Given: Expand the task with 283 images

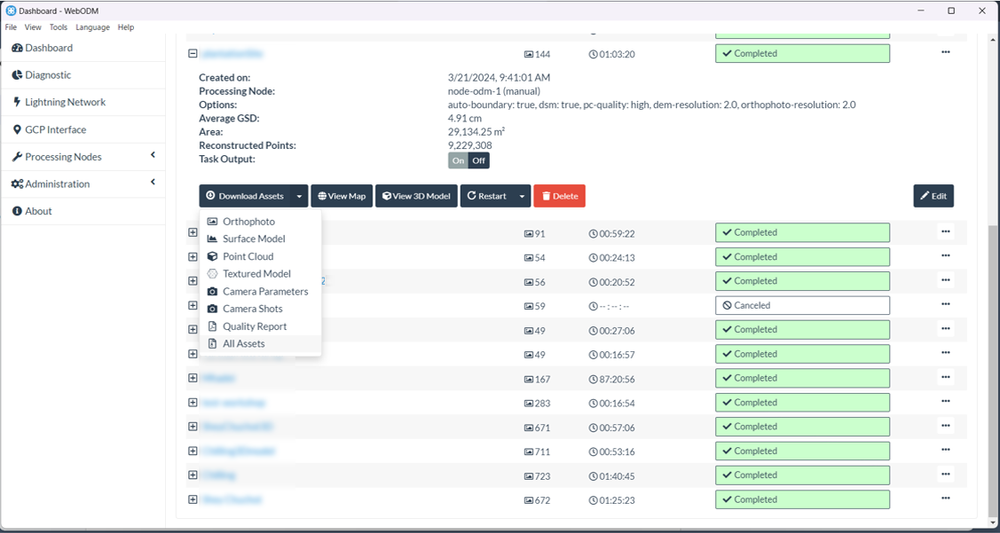Looking at the screenshot, I should (x=193, y=402).
